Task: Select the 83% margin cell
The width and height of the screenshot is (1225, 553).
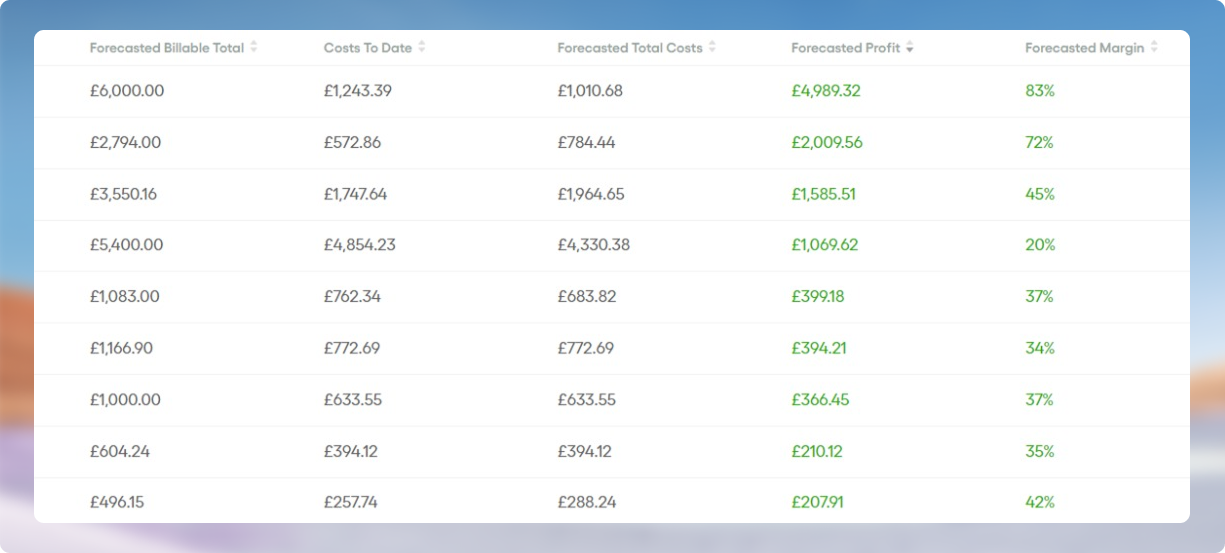Action: click(x=1040, y=91)
